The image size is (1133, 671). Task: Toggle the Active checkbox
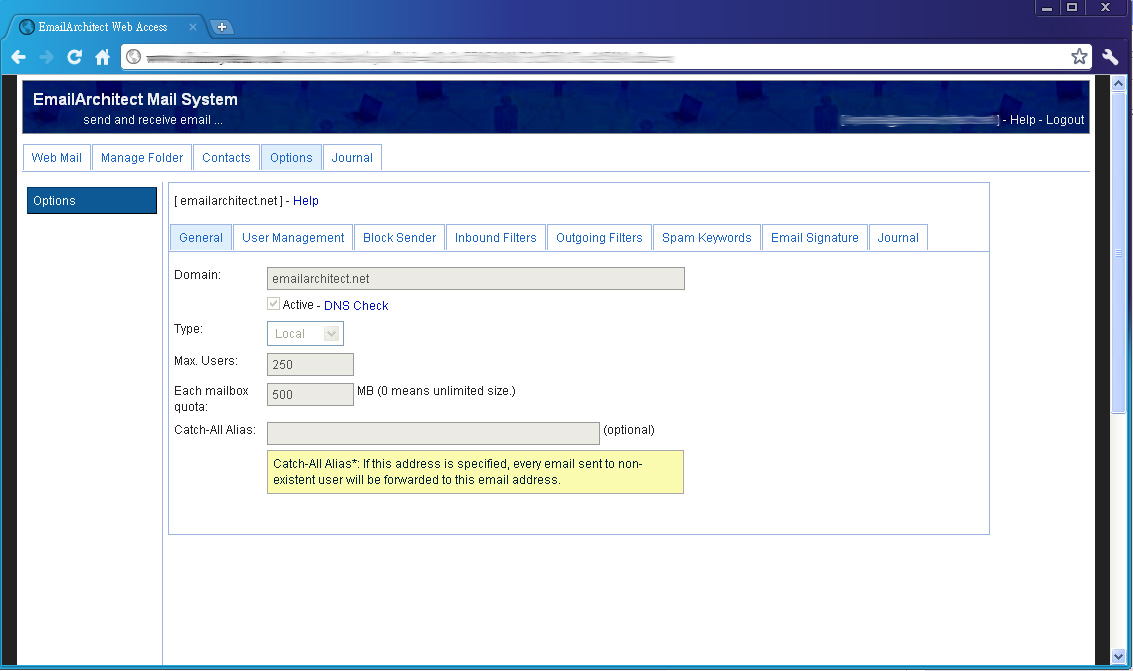(x=273, y=304)
